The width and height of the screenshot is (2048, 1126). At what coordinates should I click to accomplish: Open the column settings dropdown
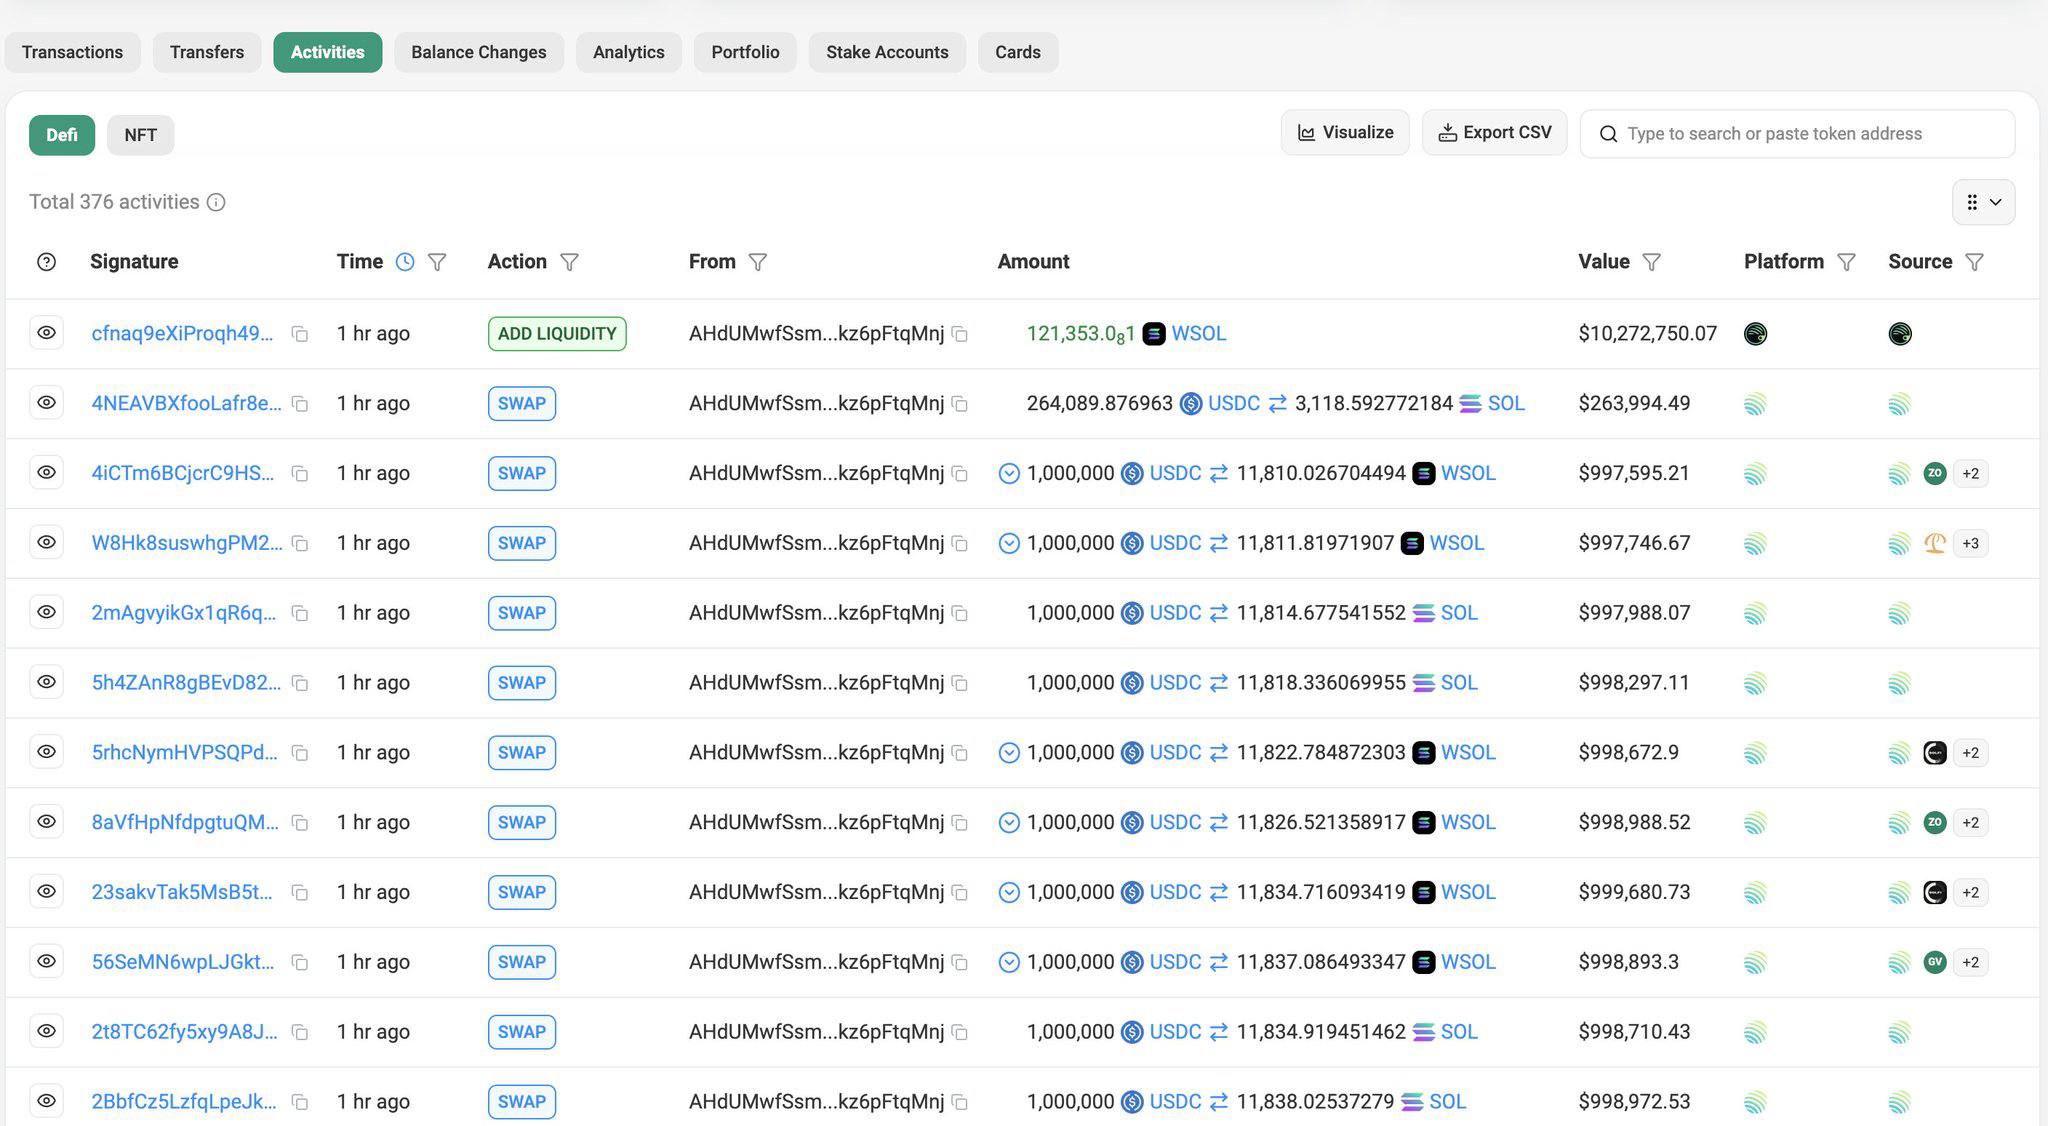(x=1983, y=202)
